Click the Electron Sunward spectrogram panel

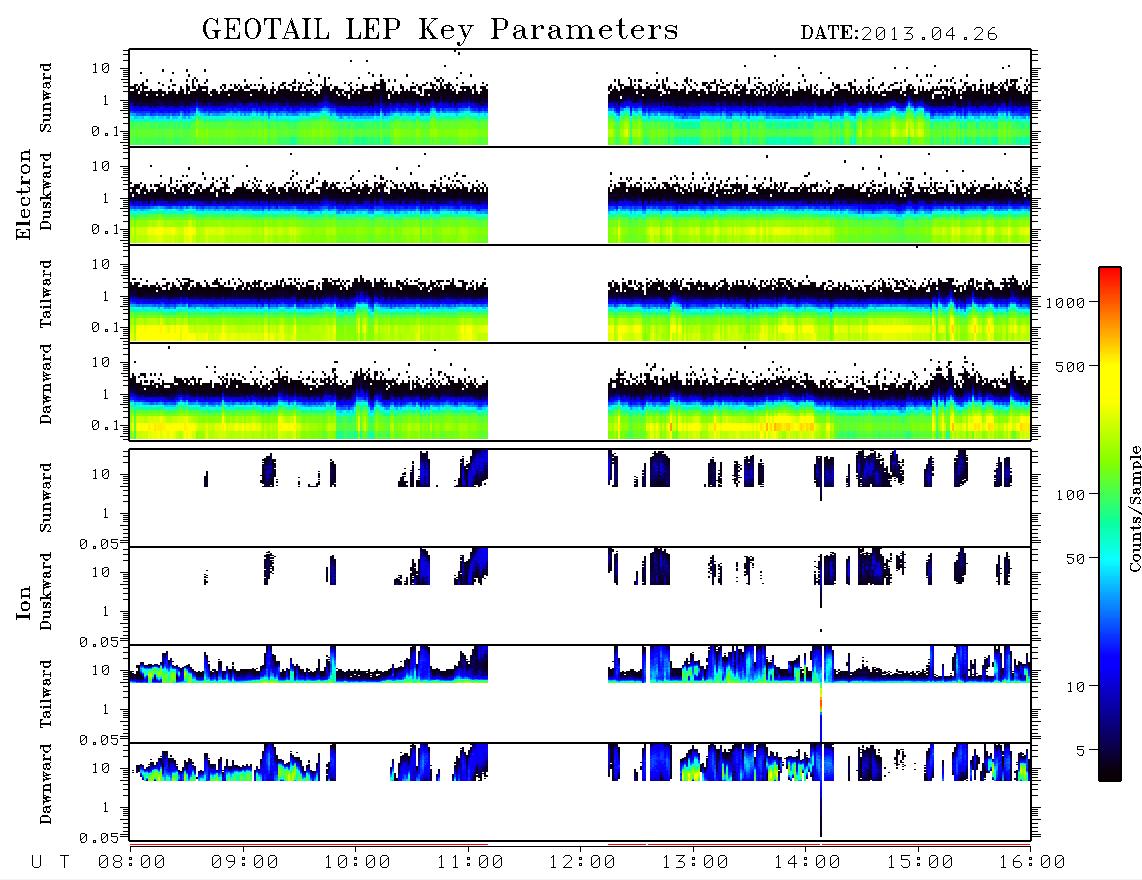[580, 98]
